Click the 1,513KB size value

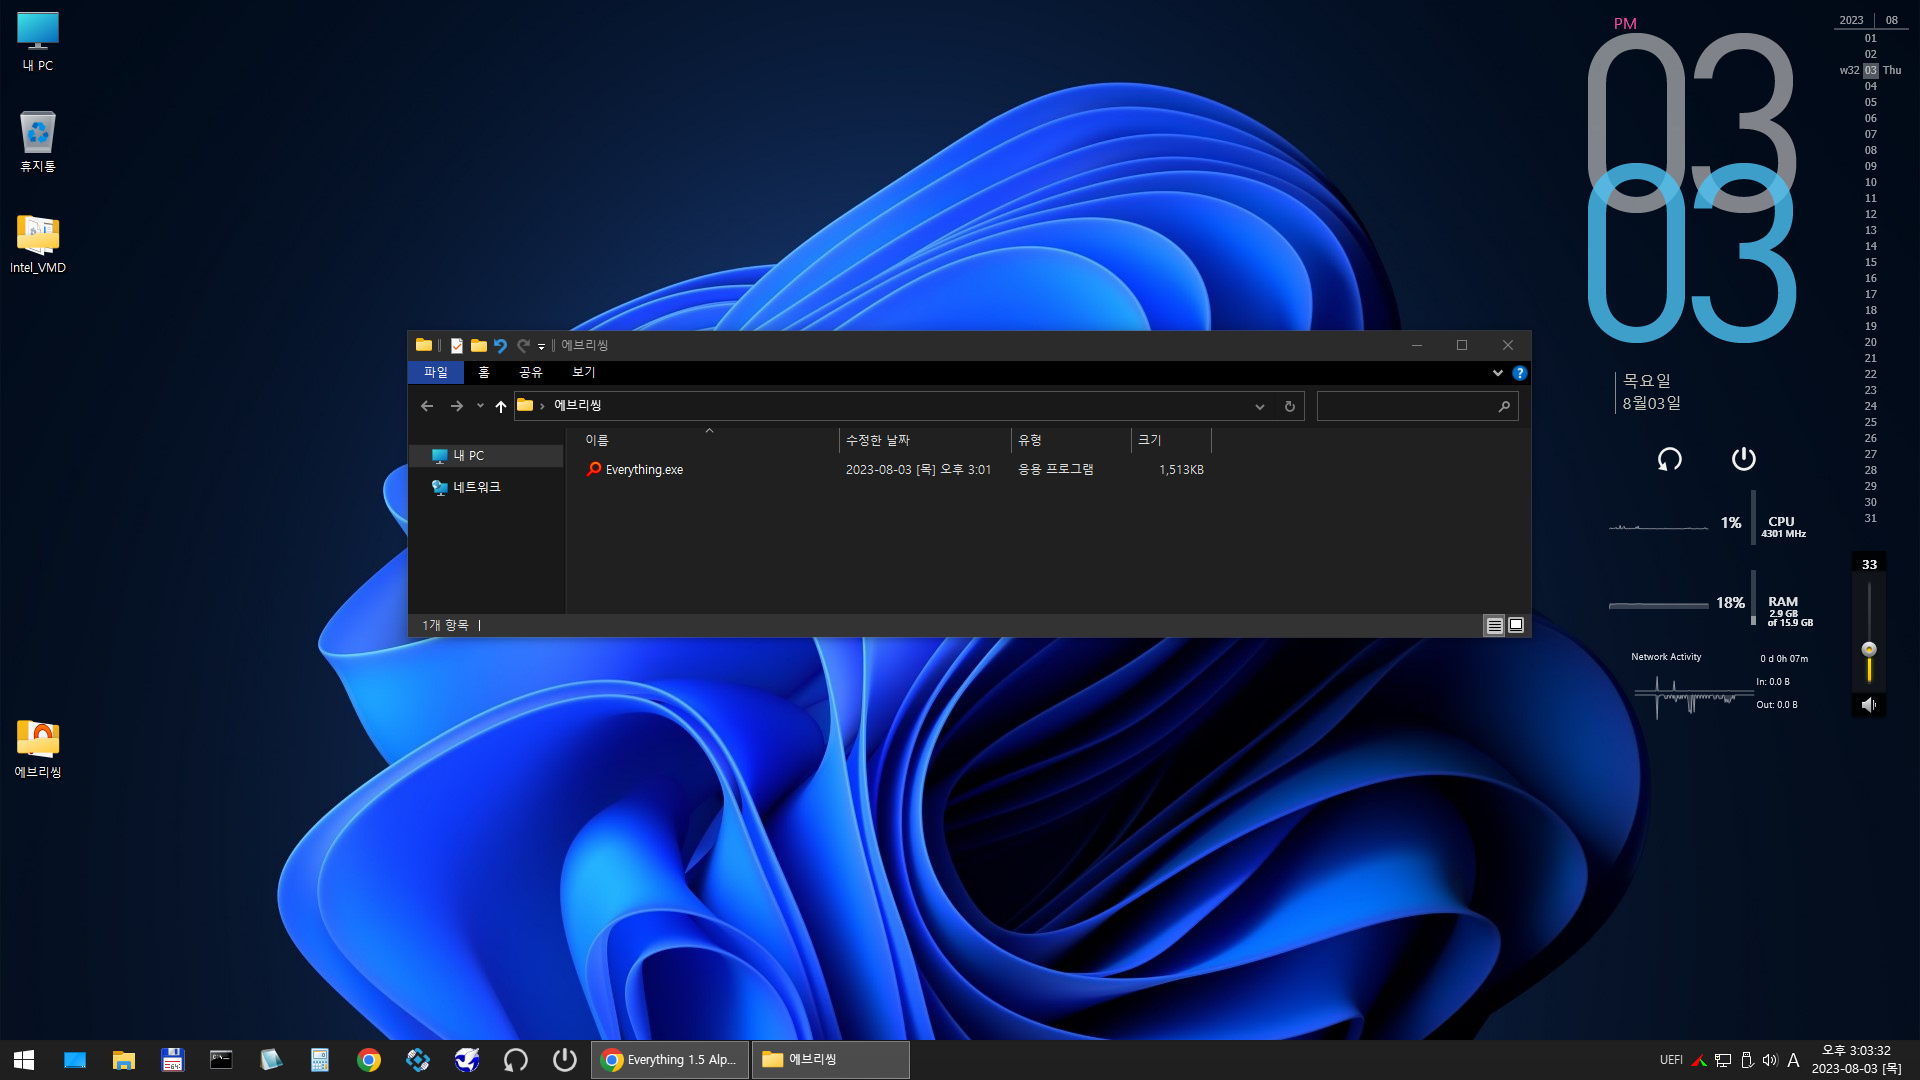[1182, 470]
